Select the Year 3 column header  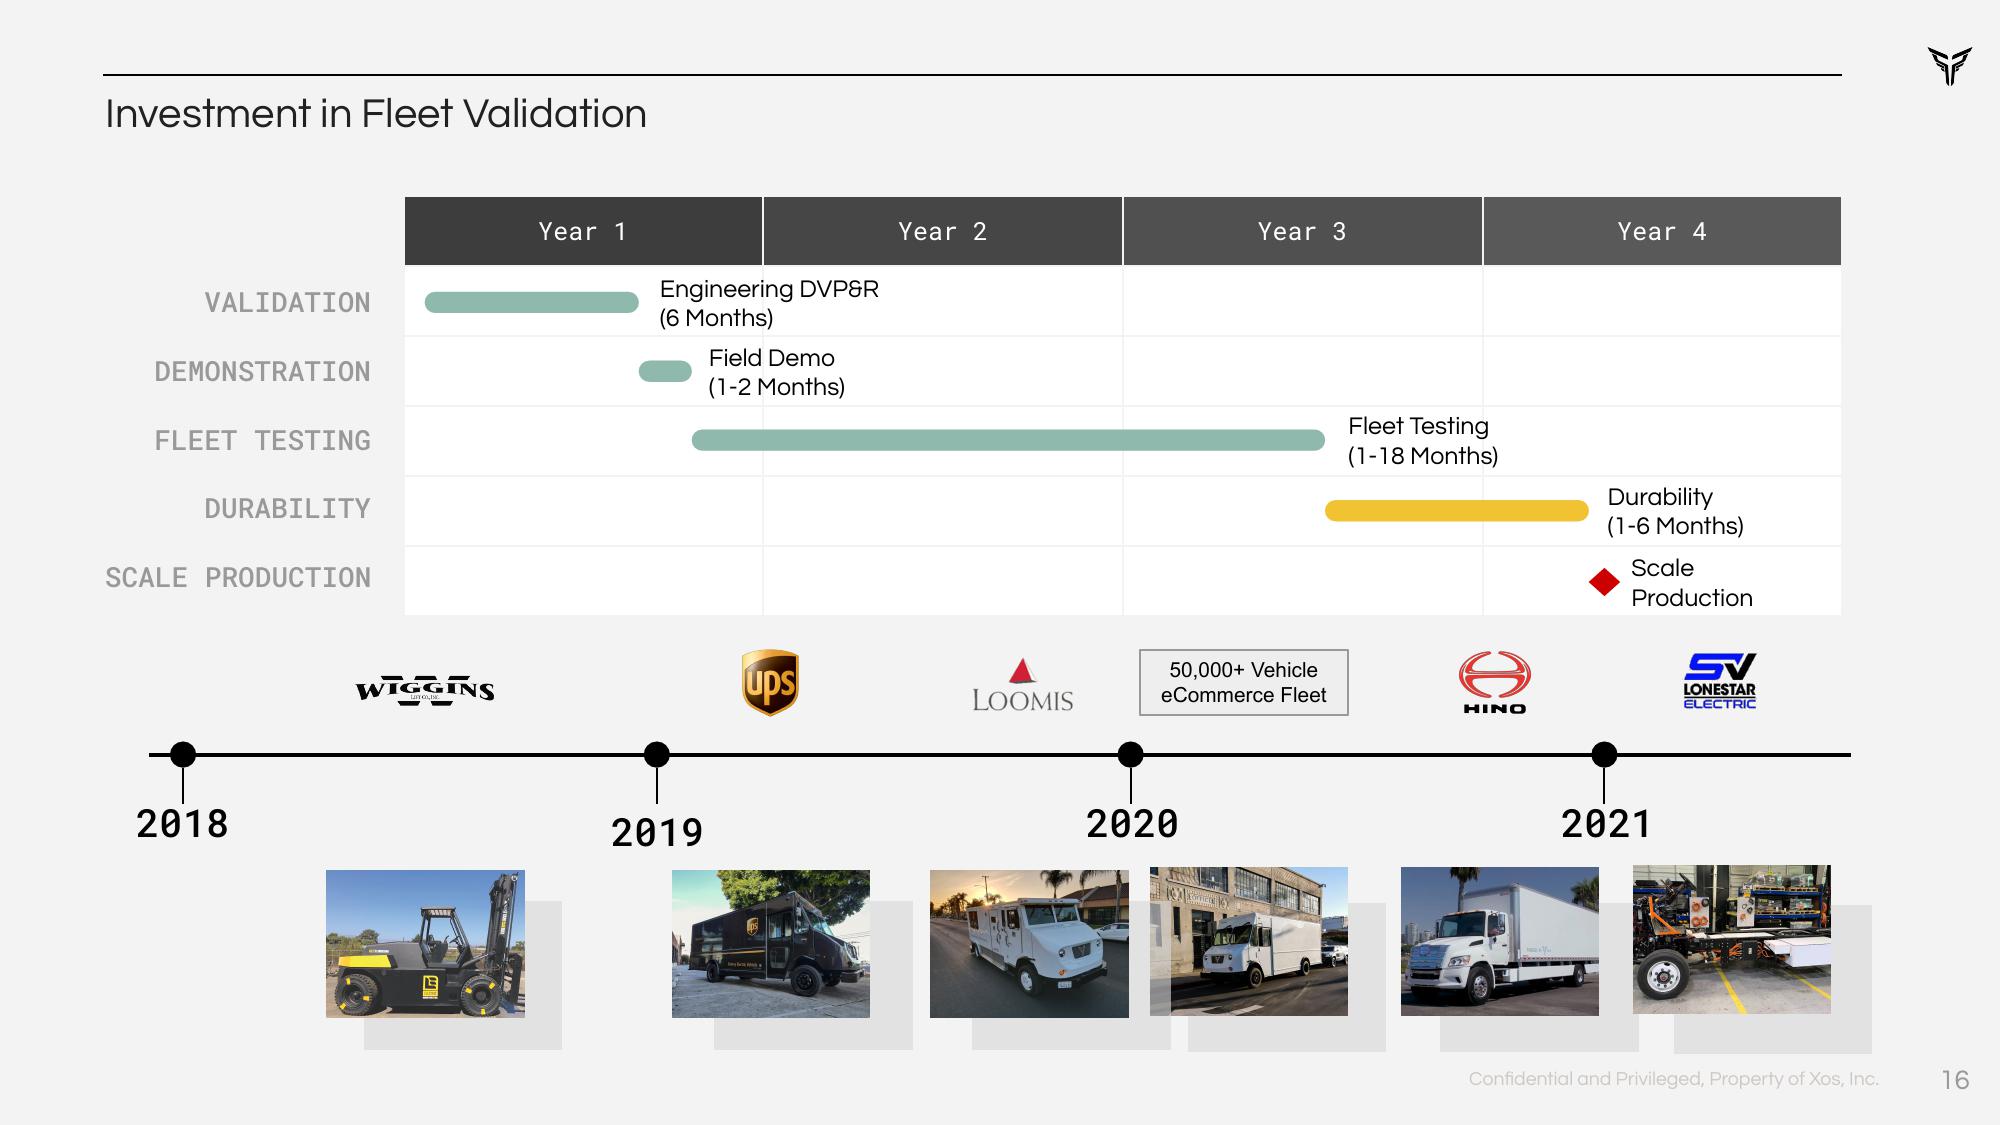point(1303,231)
